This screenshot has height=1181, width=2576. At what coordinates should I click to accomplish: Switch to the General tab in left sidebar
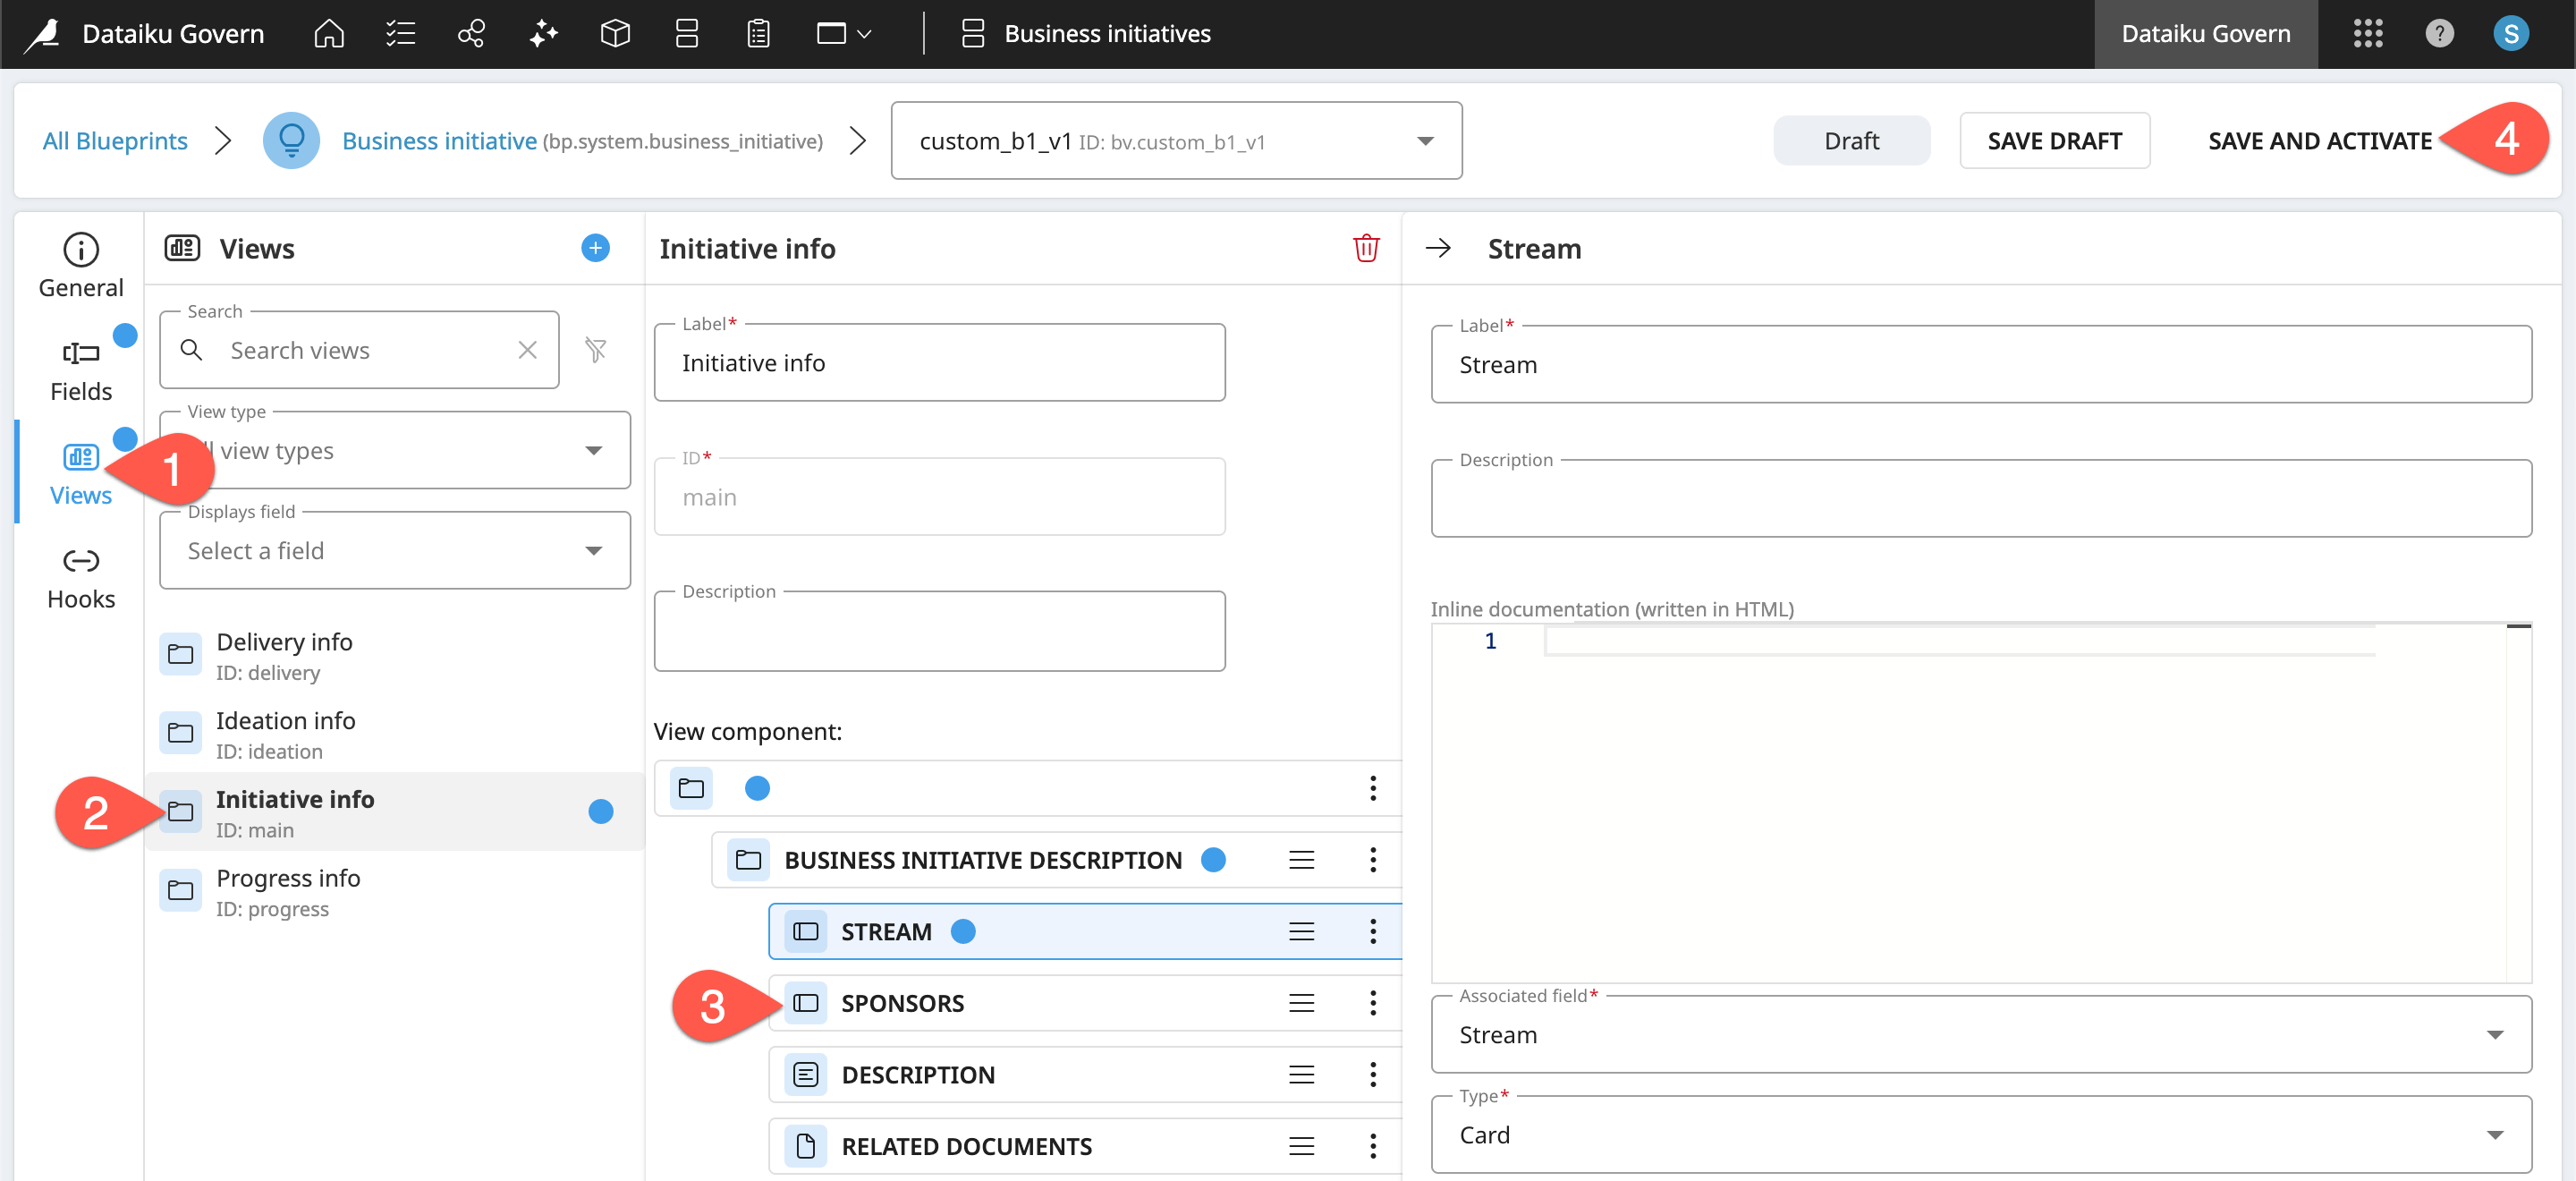point(81,265)
